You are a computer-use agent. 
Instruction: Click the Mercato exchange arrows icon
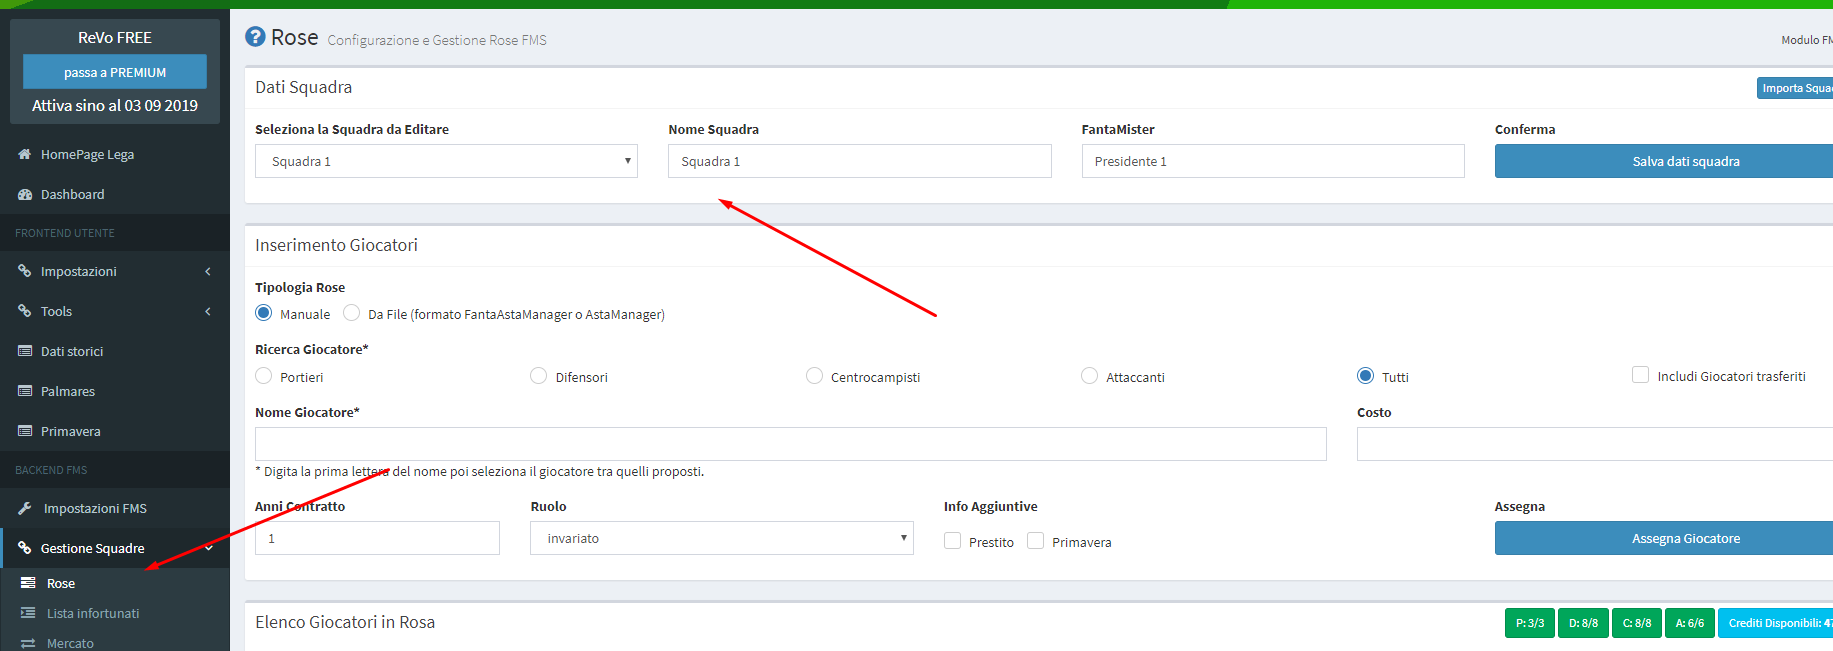28,643
